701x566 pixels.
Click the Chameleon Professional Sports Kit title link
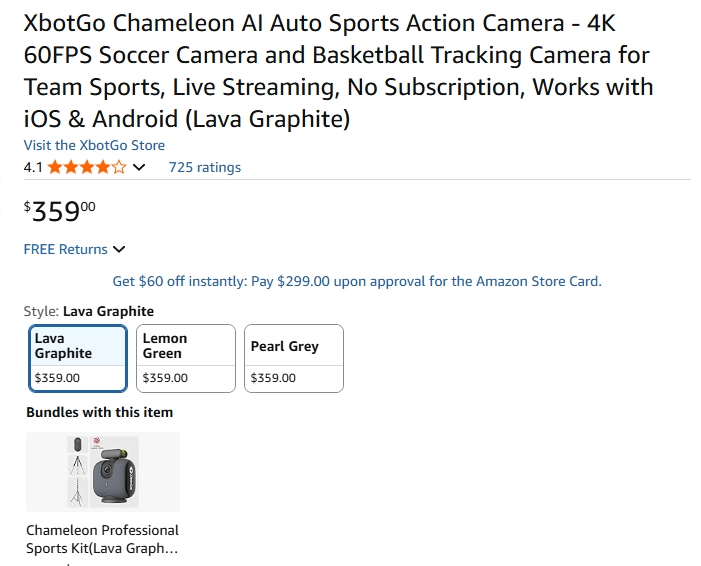[102, 539]
